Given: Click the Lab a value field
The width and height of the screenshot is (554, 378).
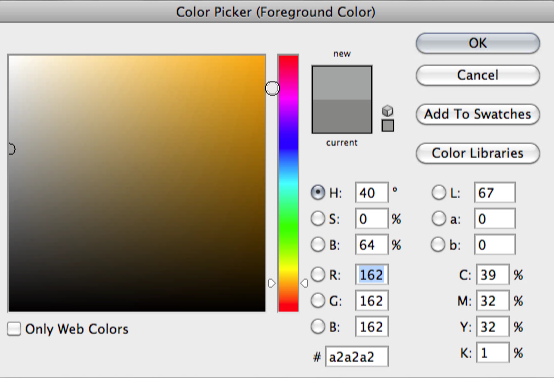Looking at the screenshot, I should pos(495,219).
